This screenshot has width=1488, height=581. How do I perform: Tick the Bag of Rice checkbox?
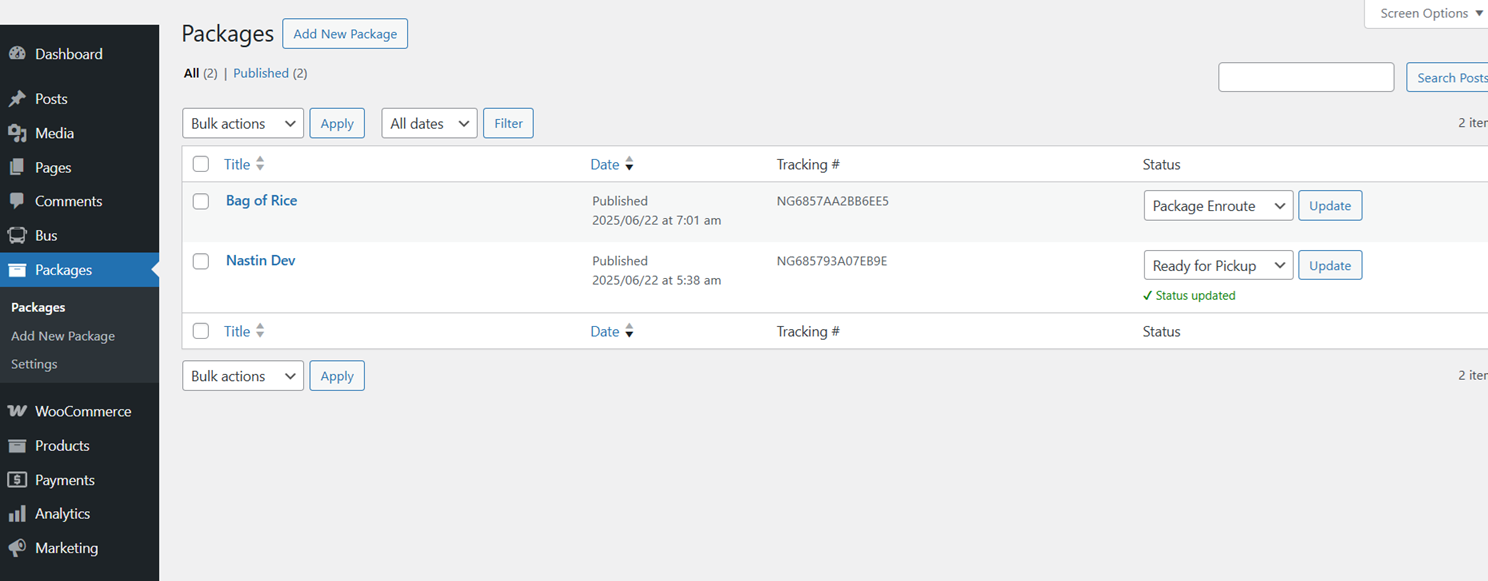pyautogui.click(x=201, y=201)
